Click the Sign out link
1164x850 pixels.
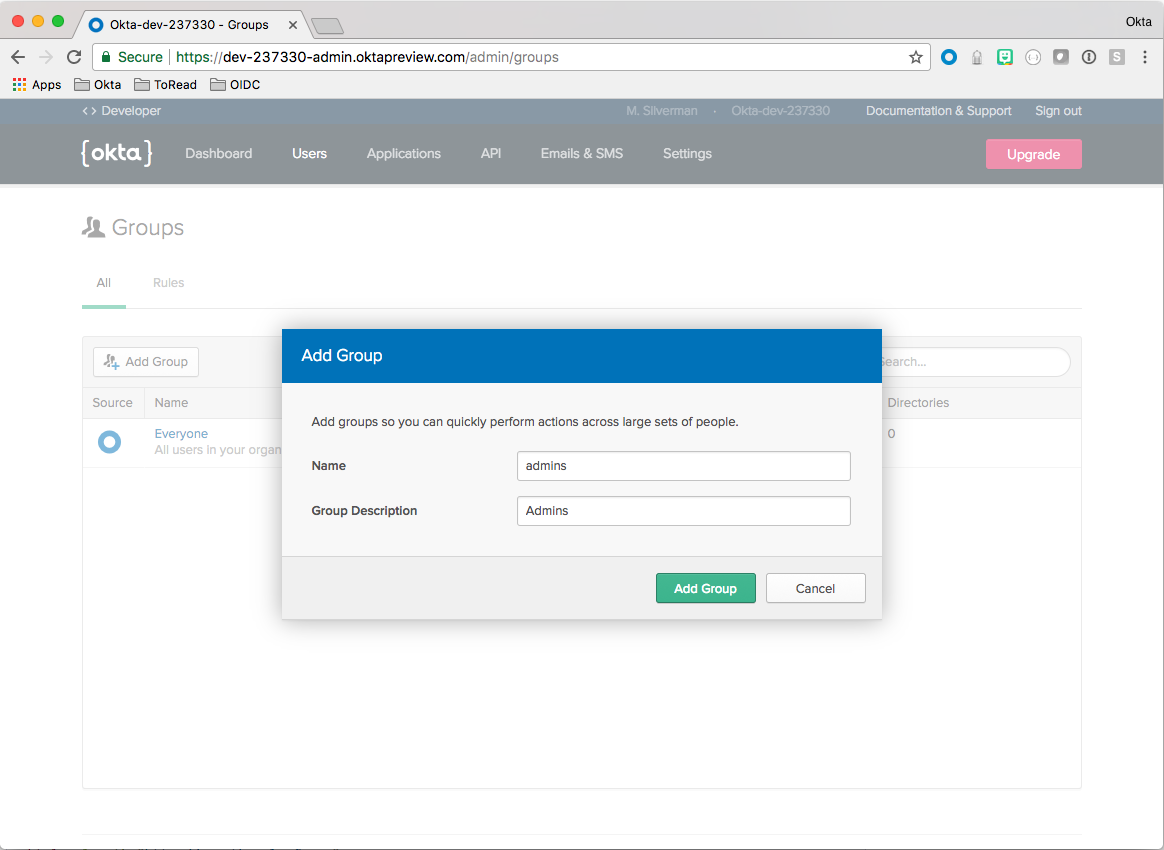point(1058,111)
